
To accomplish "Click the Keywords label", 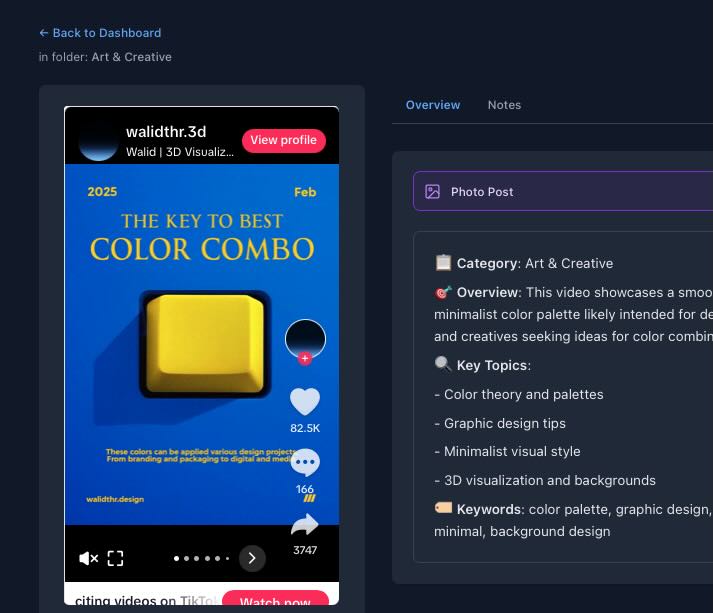I will pyautogui.click(x=490, y=509).
